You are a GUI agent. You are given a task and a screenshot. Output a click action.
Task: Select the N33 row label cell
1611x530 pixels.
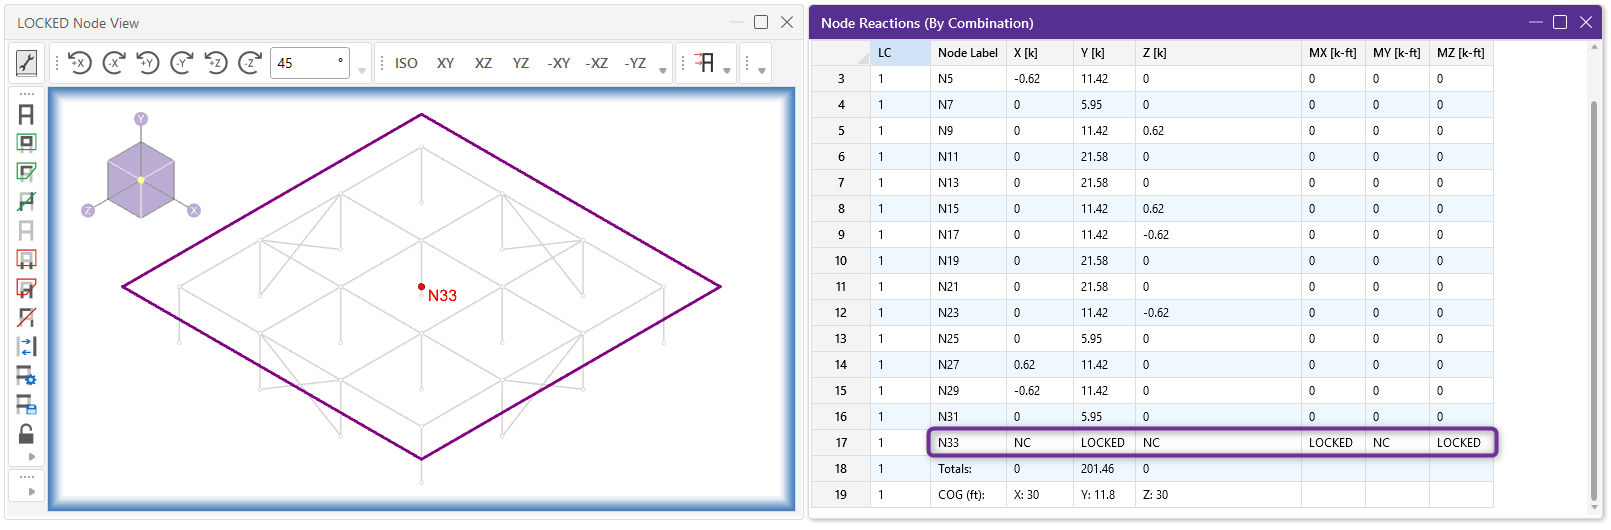(968, 442)
